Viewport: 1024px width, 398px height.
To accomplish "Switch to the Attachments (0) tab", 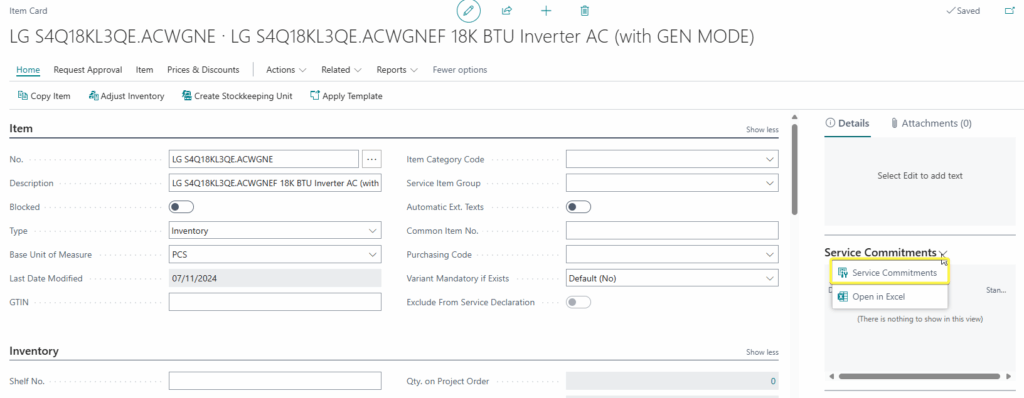I will click(931, 123).
